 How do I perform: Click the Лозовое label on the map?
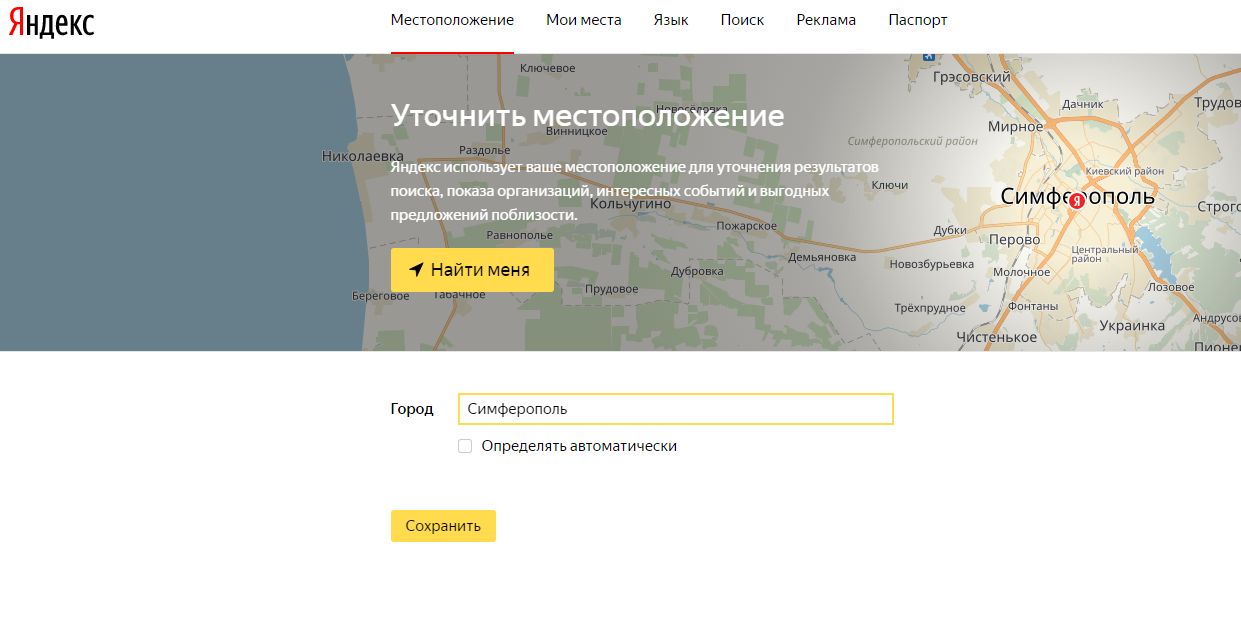1171,287
